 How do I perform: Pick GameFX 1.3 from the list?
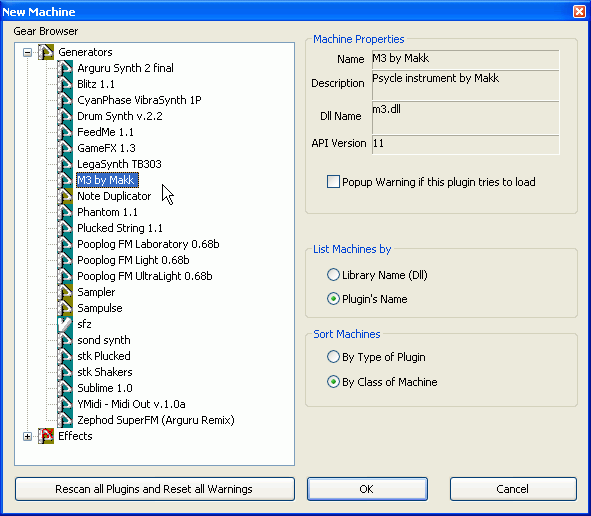point(106,148)
